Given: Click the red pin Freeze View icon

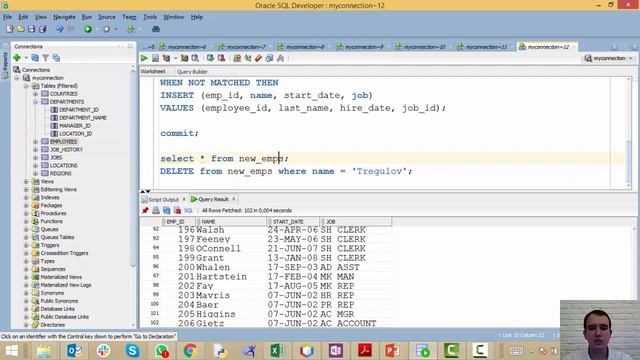Looking at the screenshot, I should [145, 211].
